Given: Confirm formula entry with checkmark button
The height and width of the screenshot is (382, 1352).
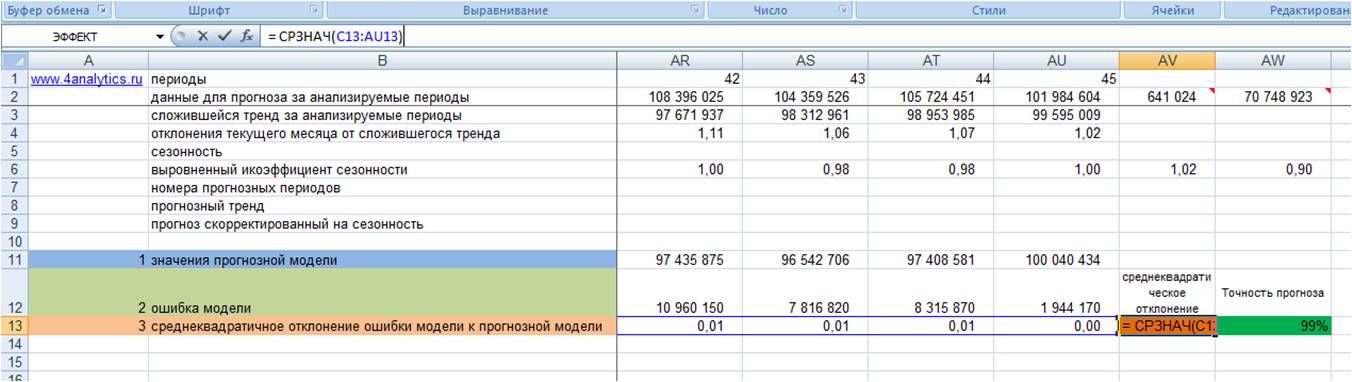Looking at the screenshot, I should (x=224, y=36).
